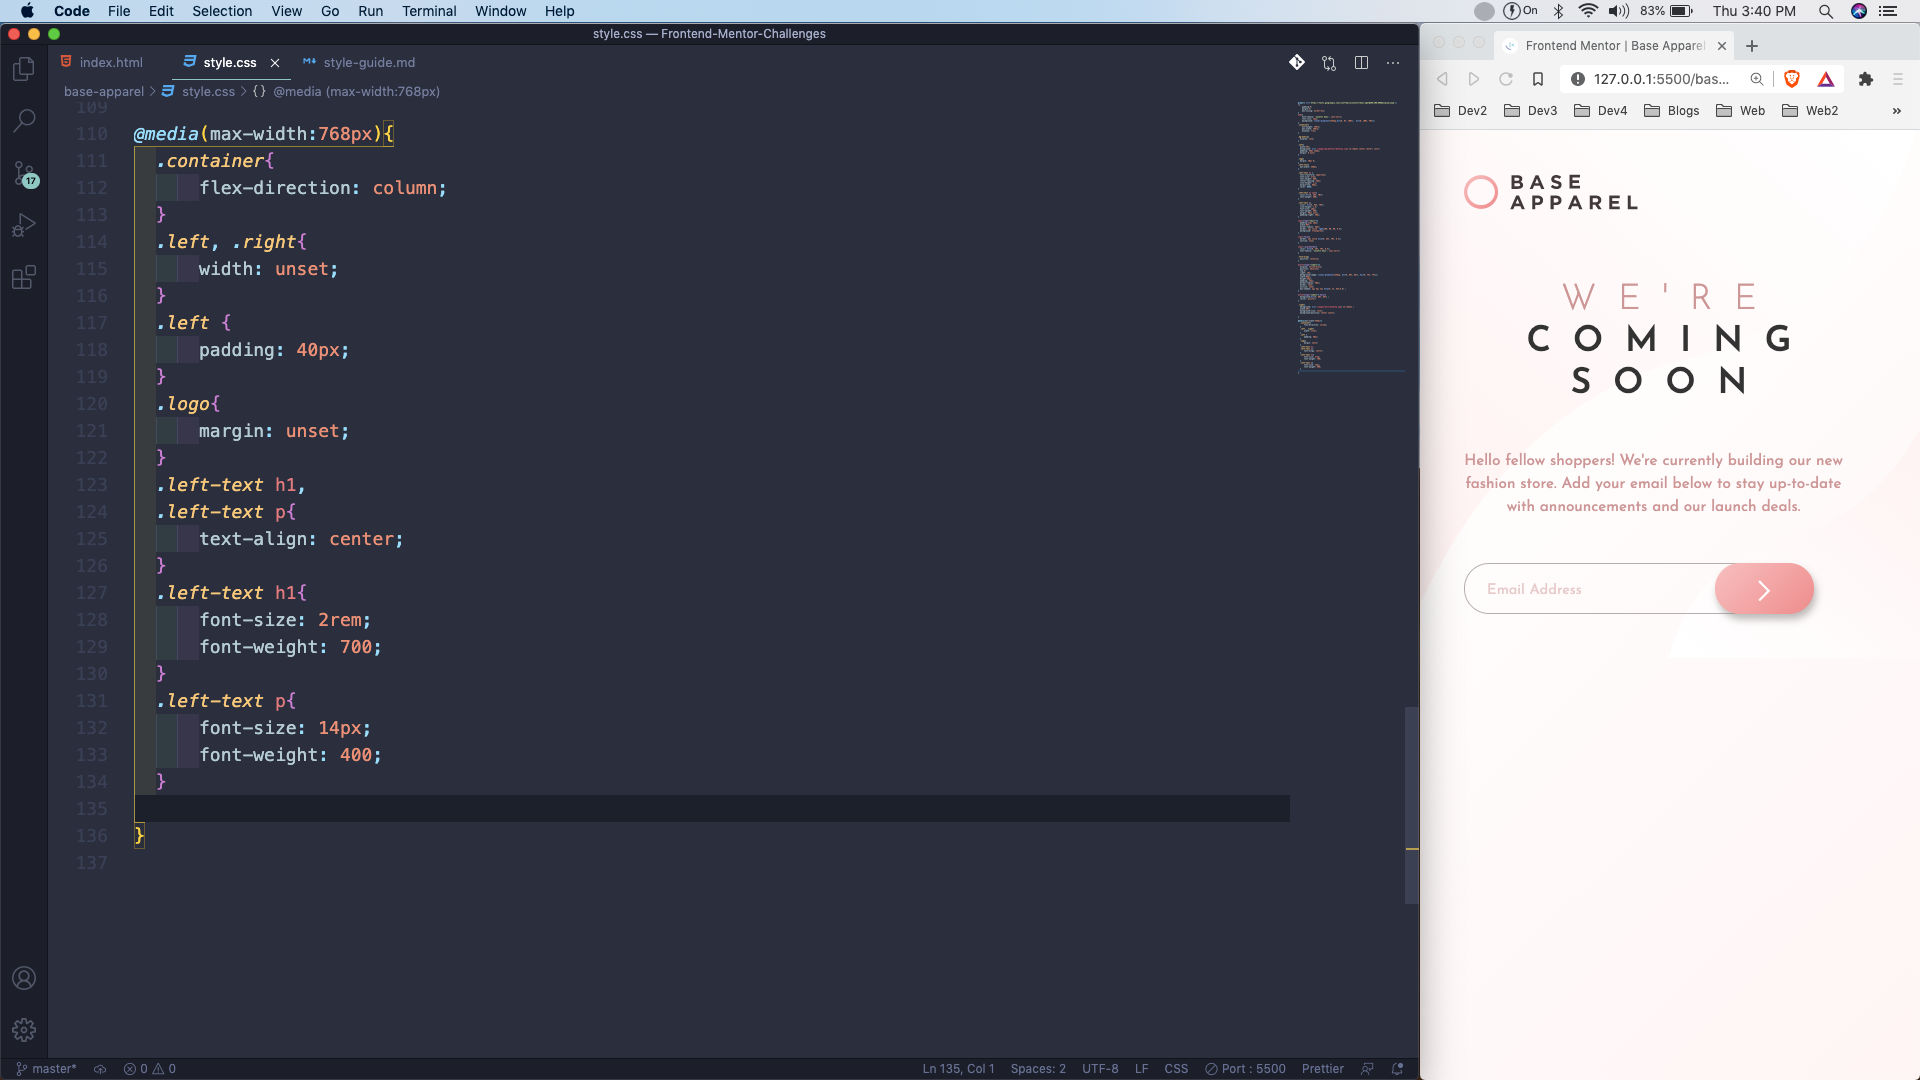Viewport: 1920px width, 1080px height.
Task: Toggle the Brave Shields lion icon
Action: 1792,79
